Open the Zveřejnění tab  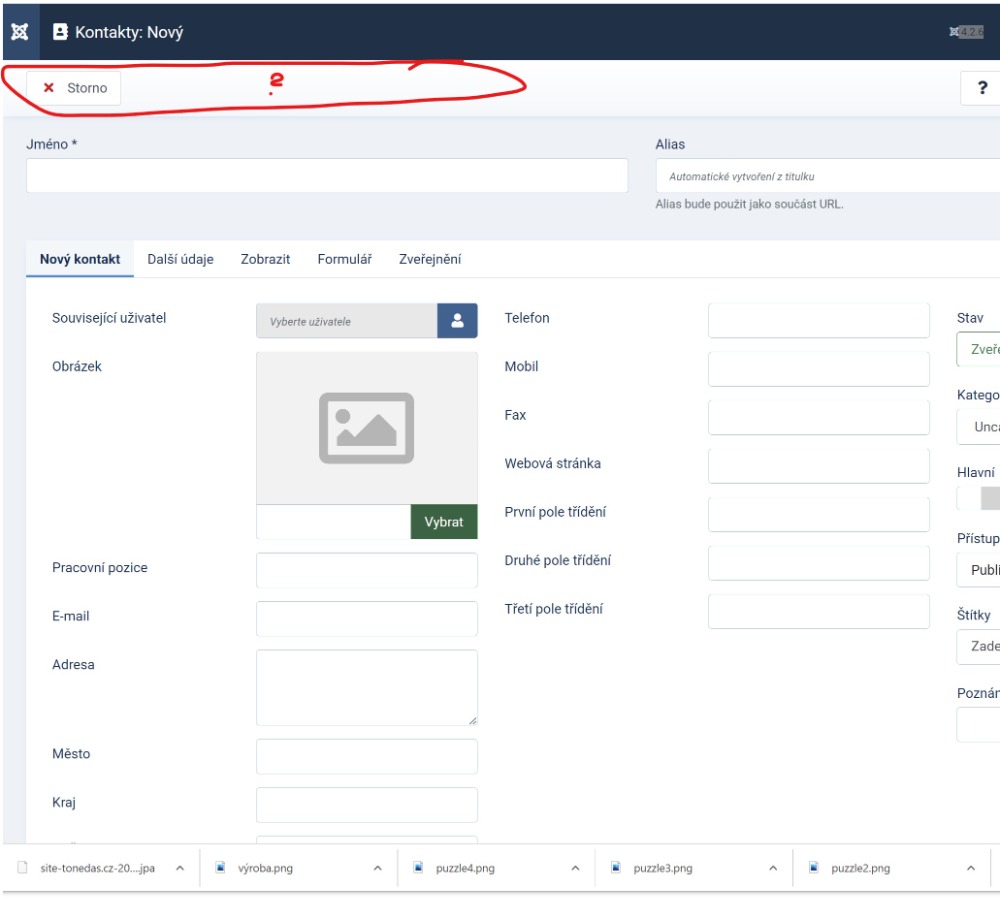coord(430,259)
